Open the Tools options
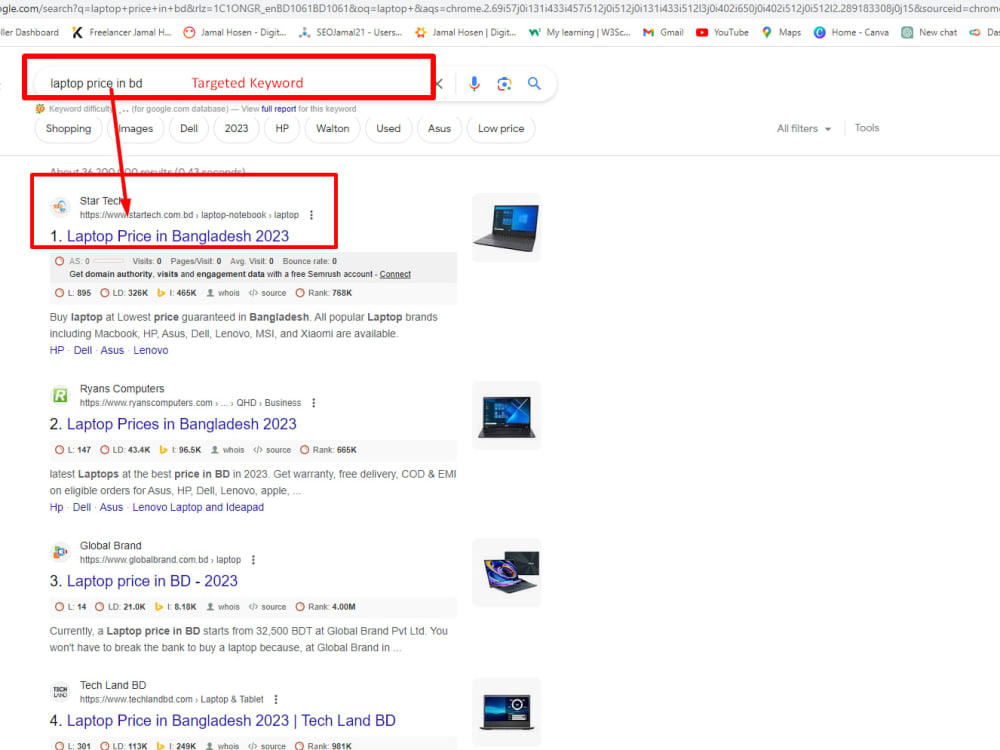The image size is (1000, 750). (867, 128)
